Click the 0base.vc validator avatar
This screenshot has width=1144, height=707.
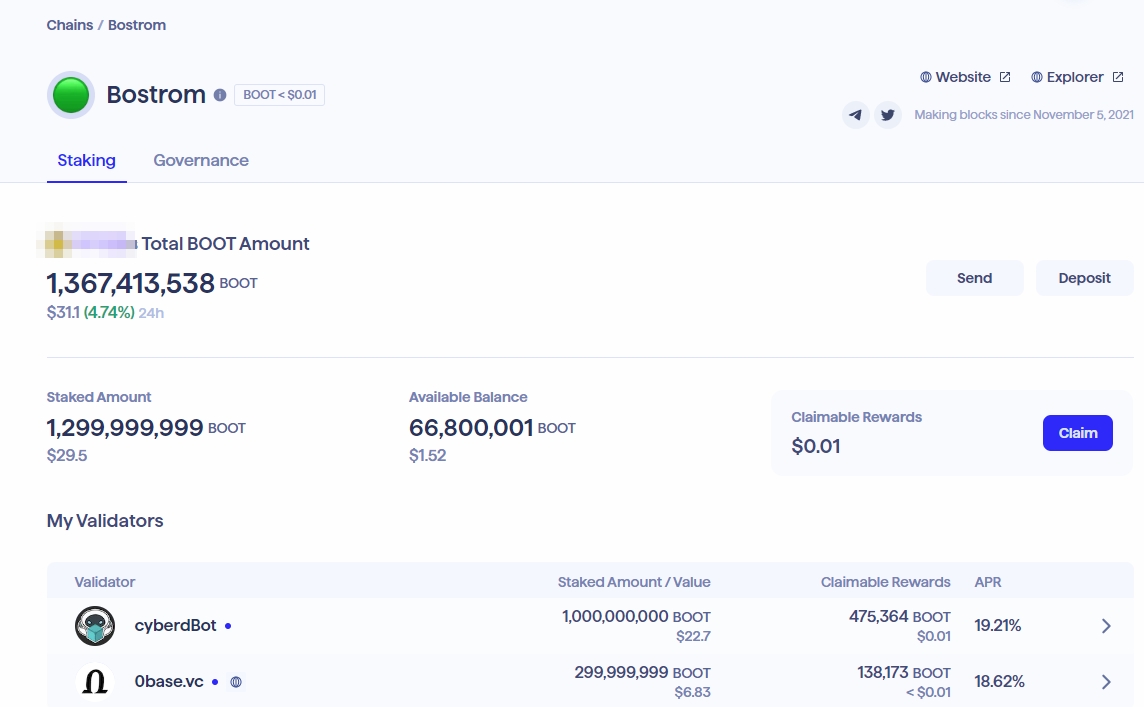[95, 681]
